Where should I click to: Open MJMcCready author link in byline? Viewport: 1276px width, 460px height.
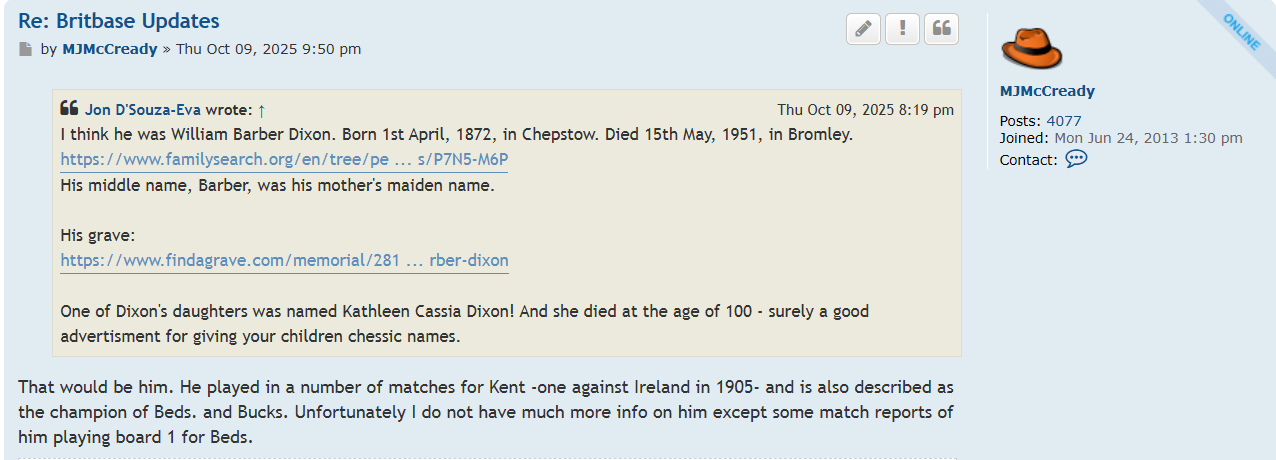click(110, 49)
